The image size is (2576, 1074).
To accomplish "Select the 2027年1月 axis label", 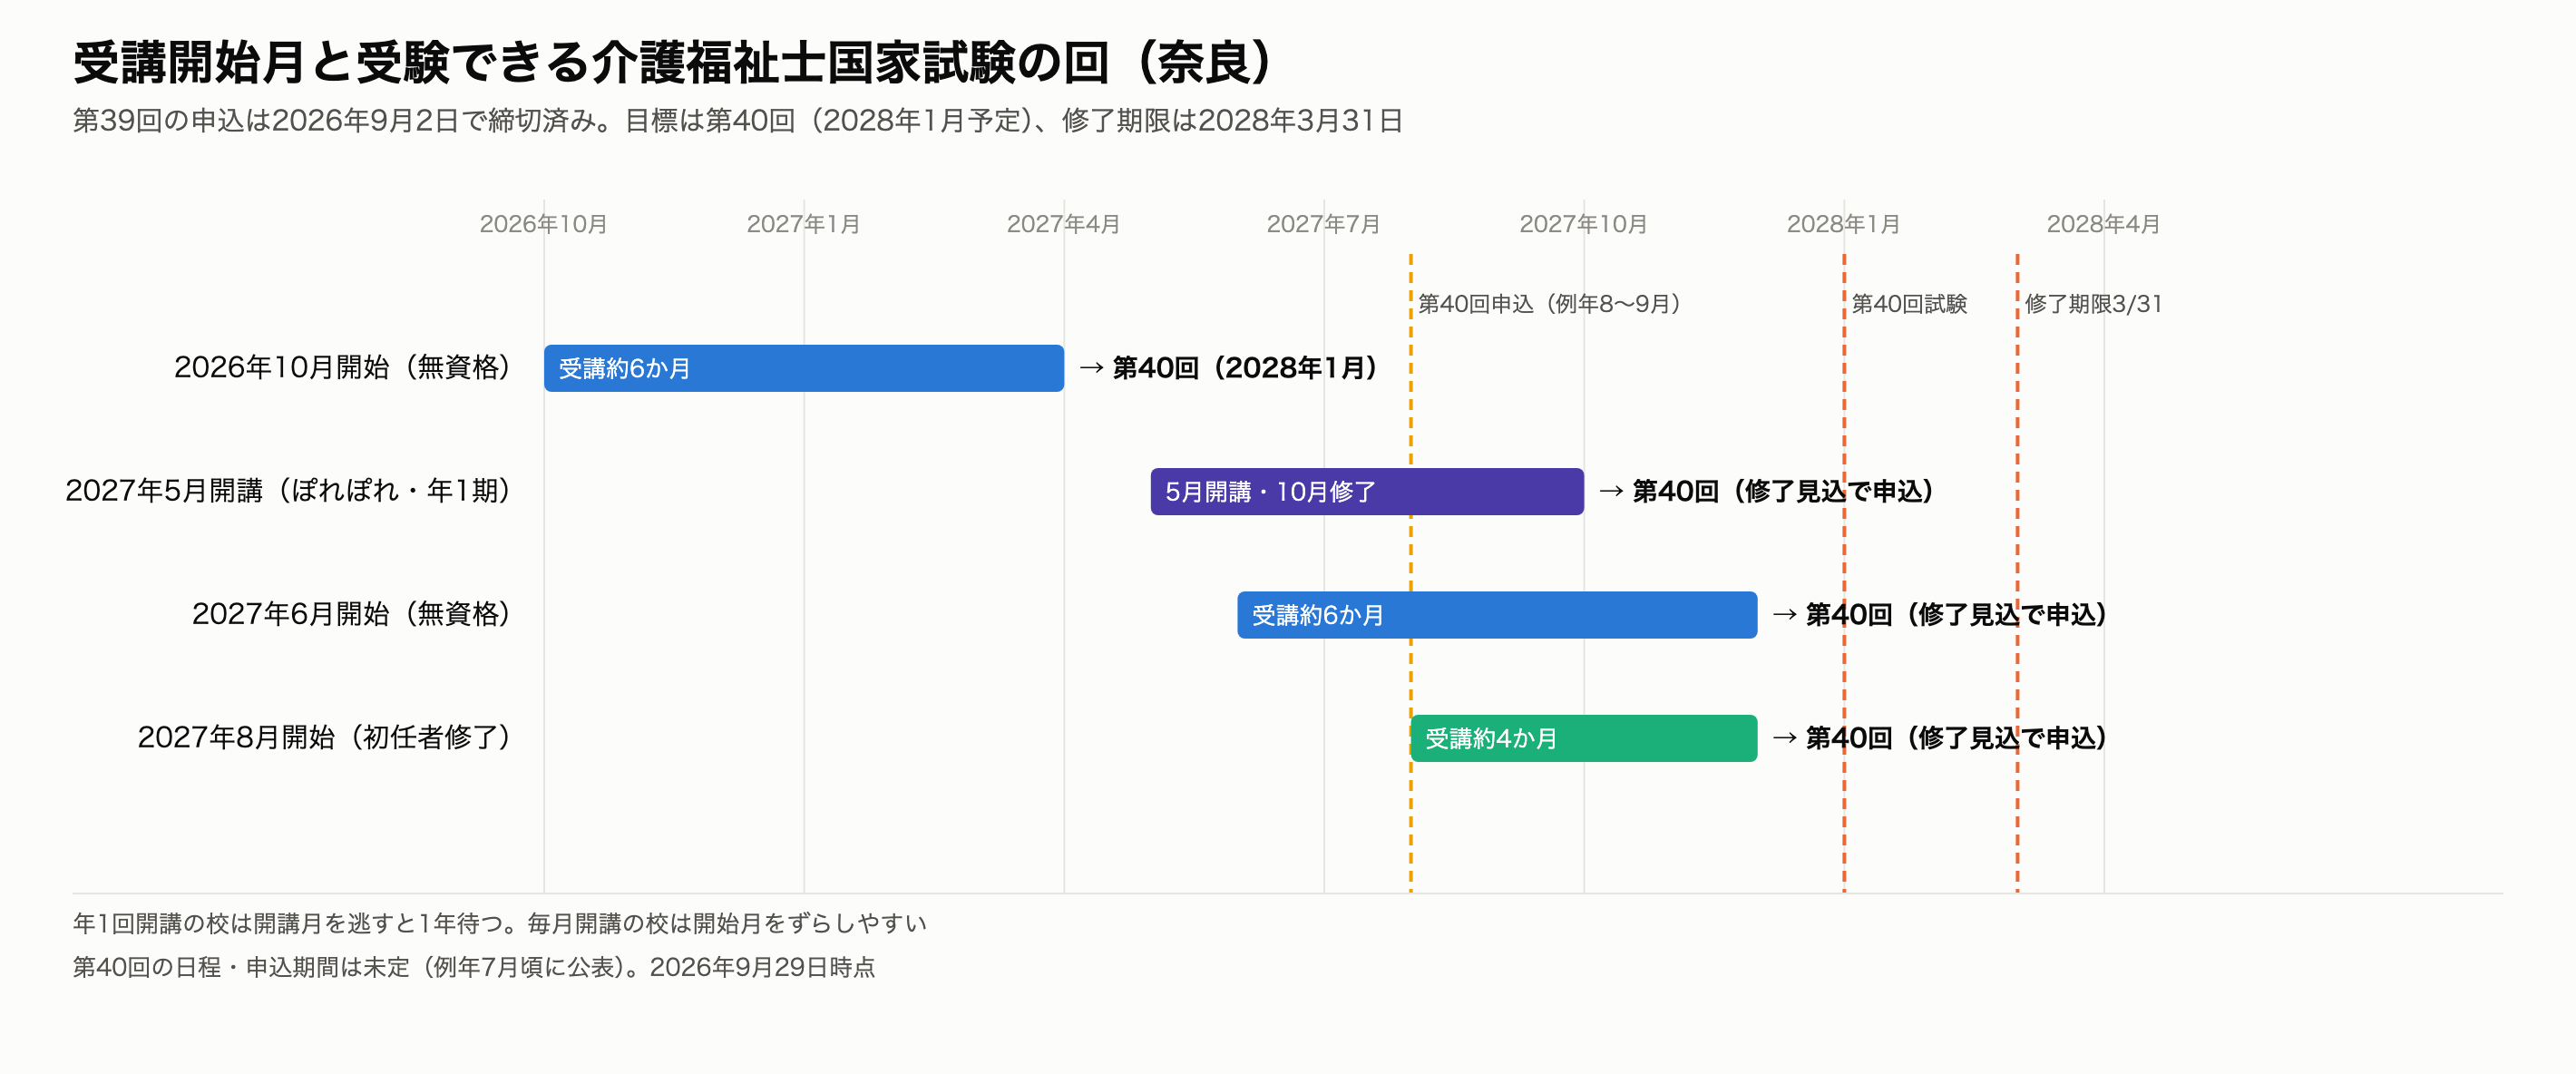I will pos(803,224).
